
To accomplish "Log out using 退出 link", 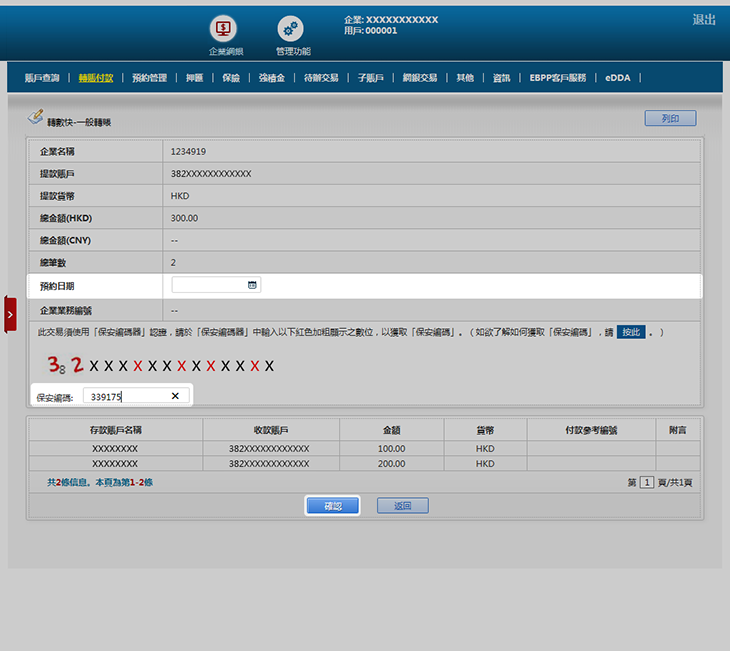I will coord(704,20).
